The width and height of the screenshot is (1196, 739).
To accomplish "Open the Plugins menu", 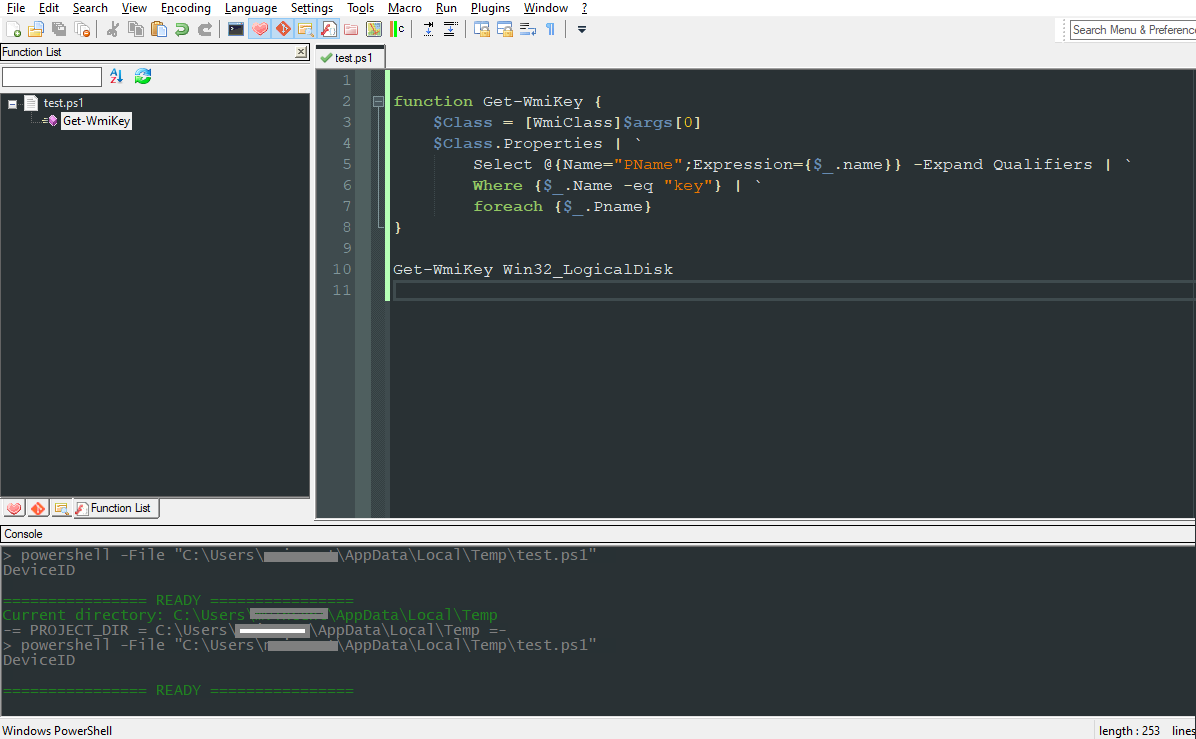I will (x=490, y=8).
